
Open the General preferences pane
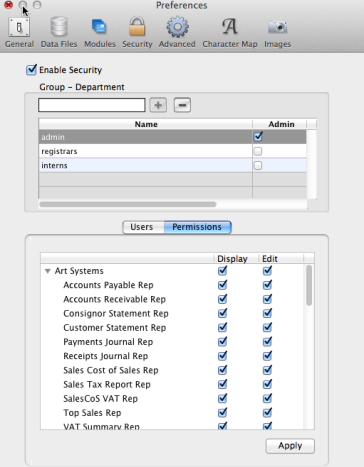(x=19, y=33)
